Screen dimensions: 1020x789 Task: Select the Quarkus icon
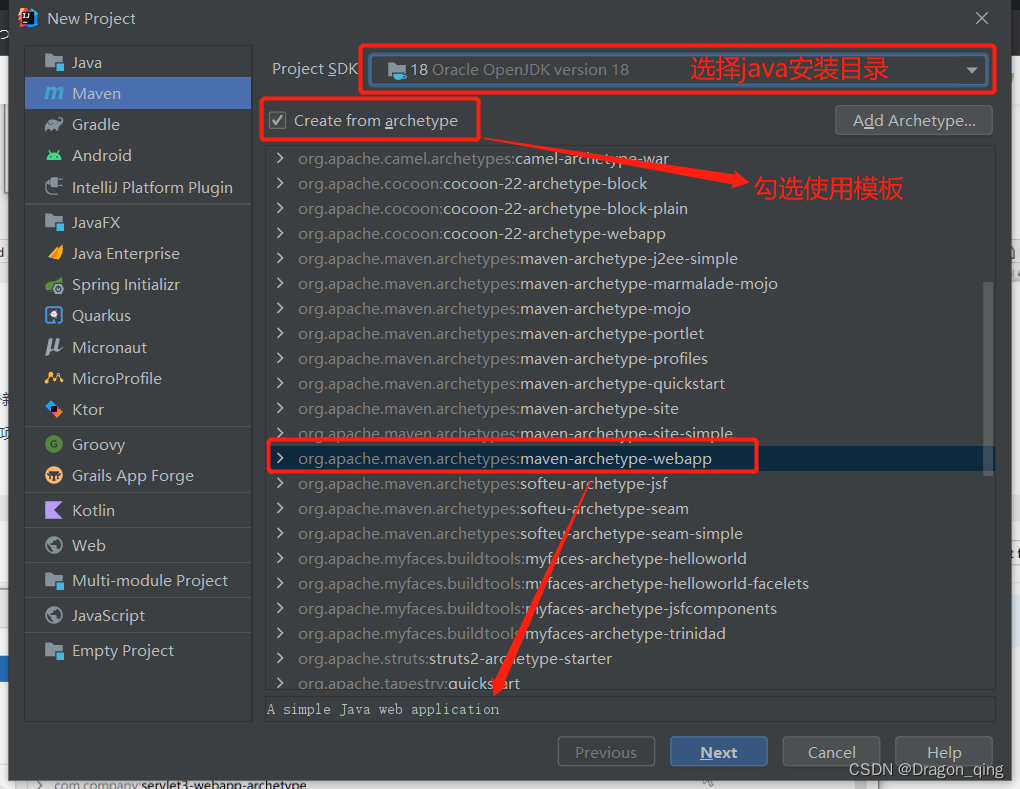click(x=54, y=316)
